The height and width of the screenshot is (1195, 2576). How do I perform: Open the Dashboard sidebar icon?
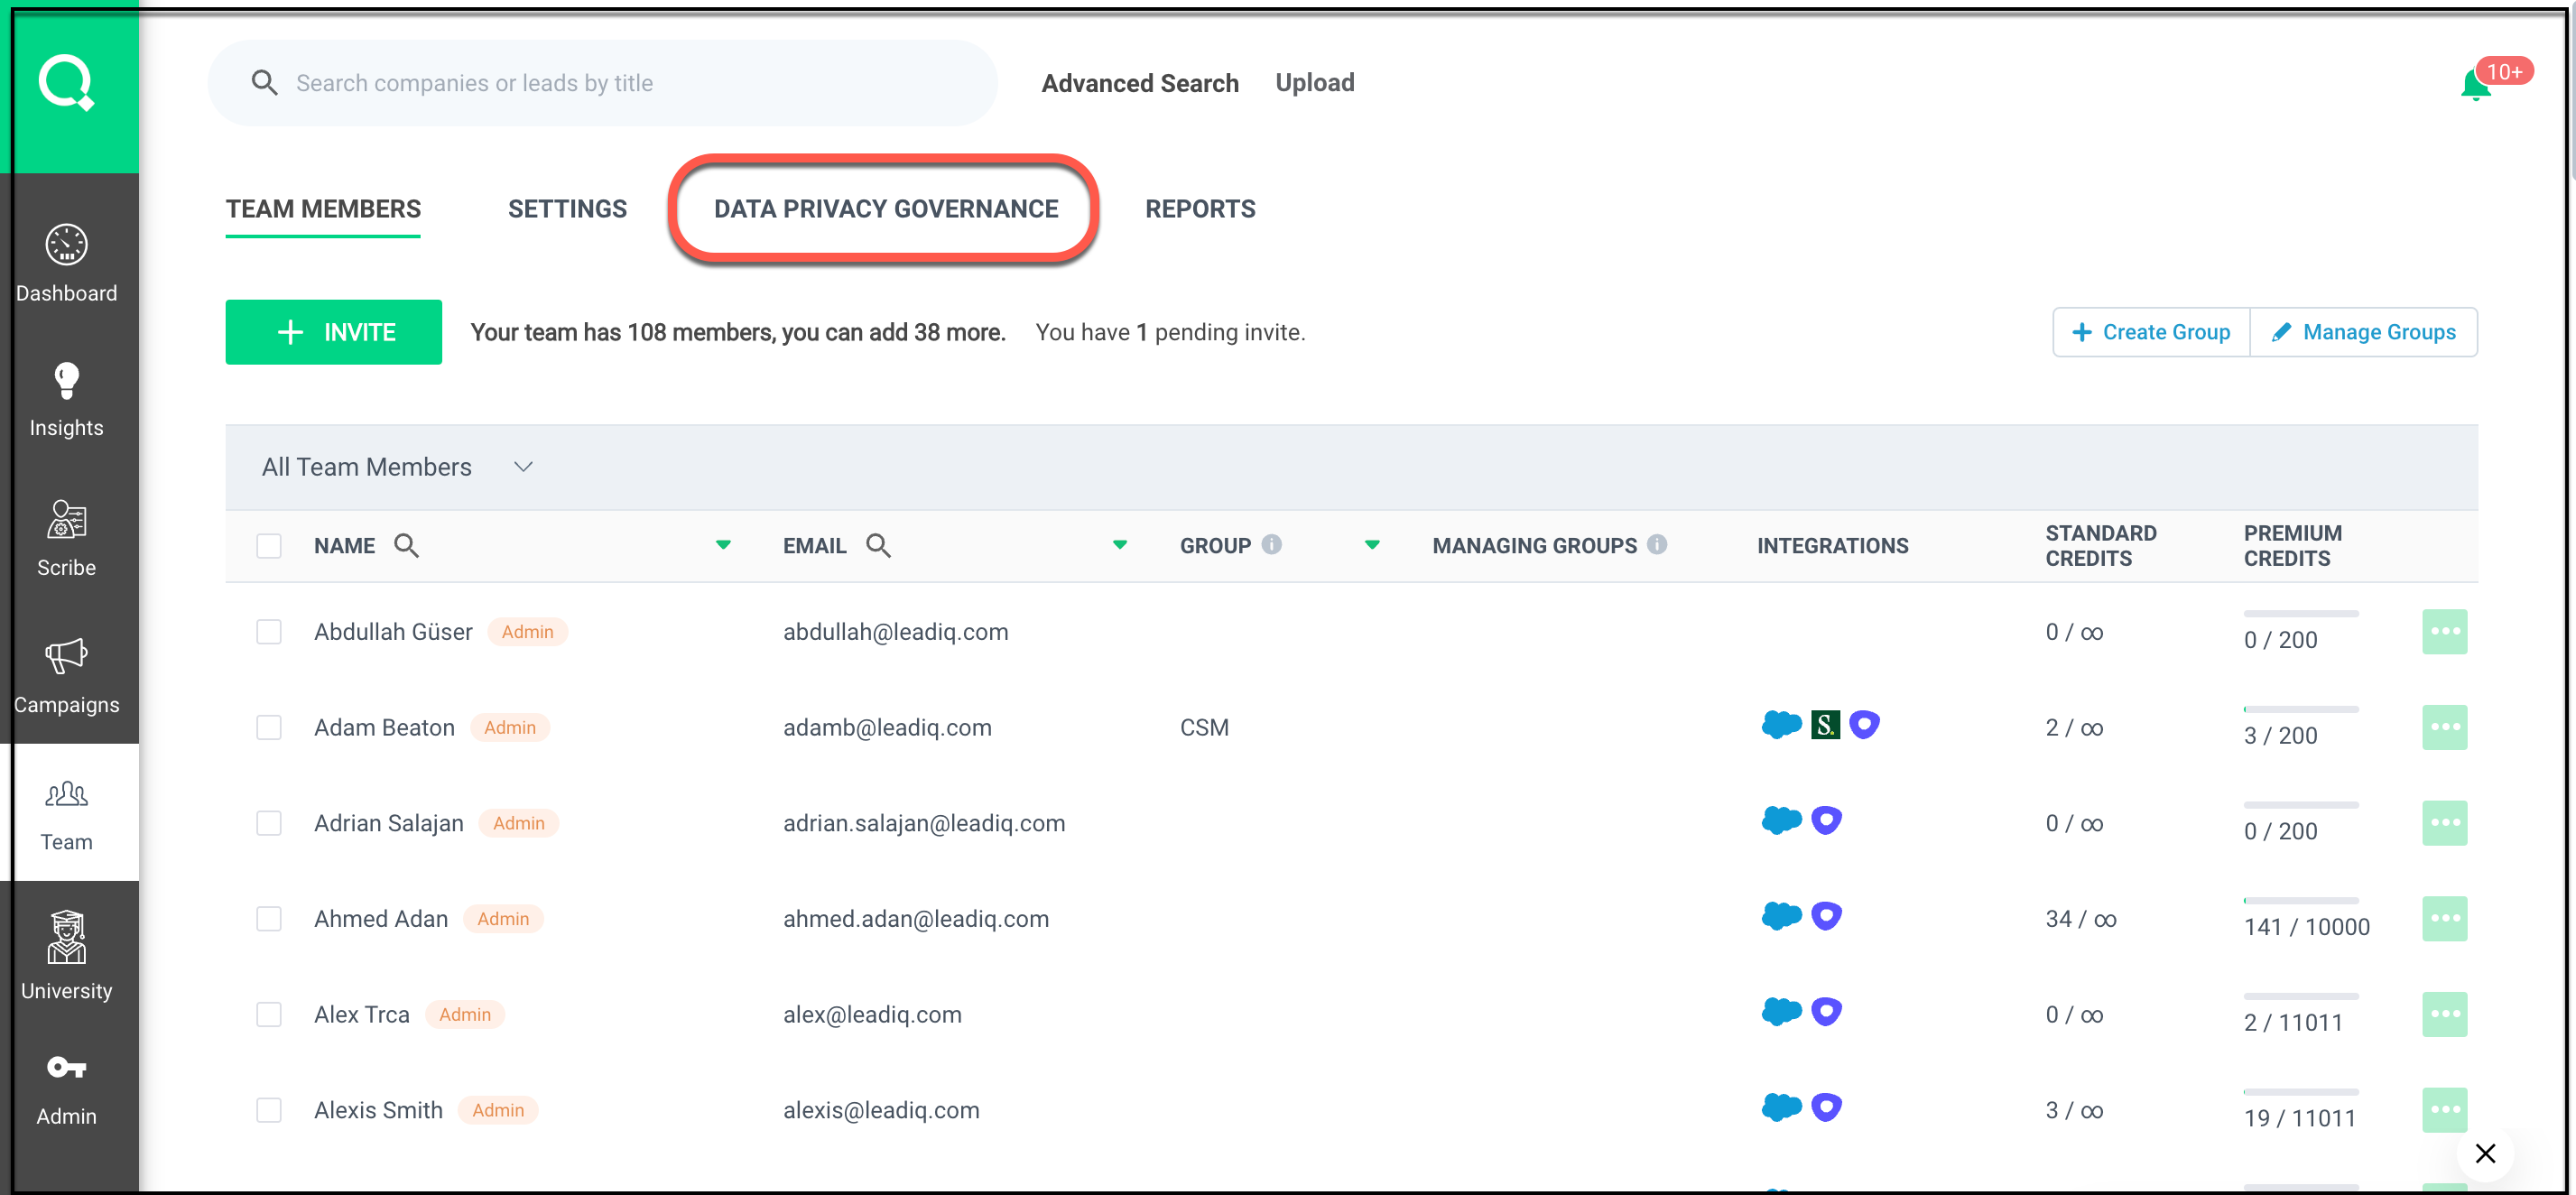66,262
